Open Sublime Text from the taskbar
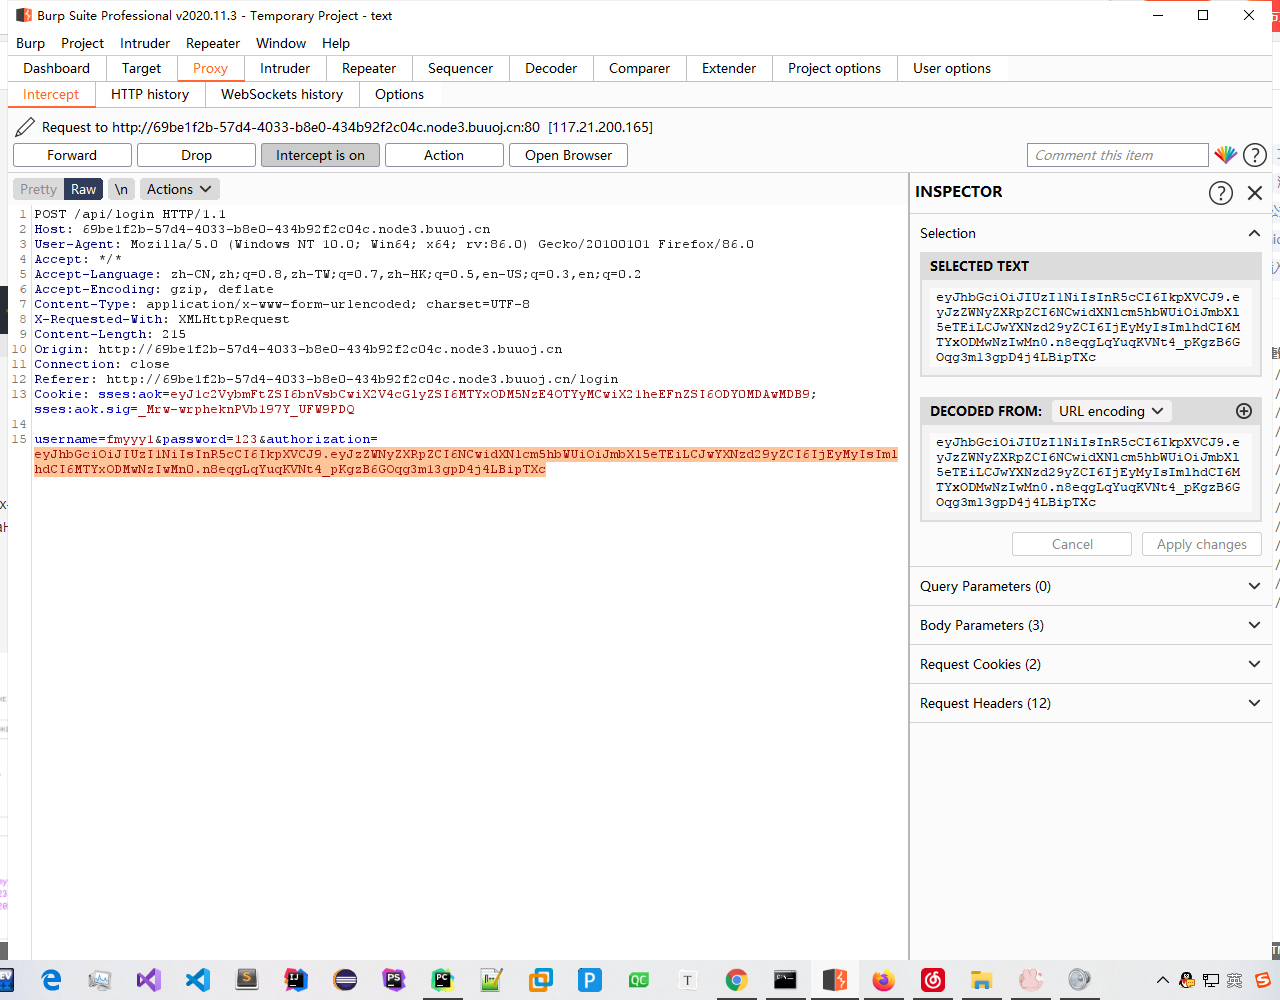The image size is (1280, 1000). tap(247, 980)
